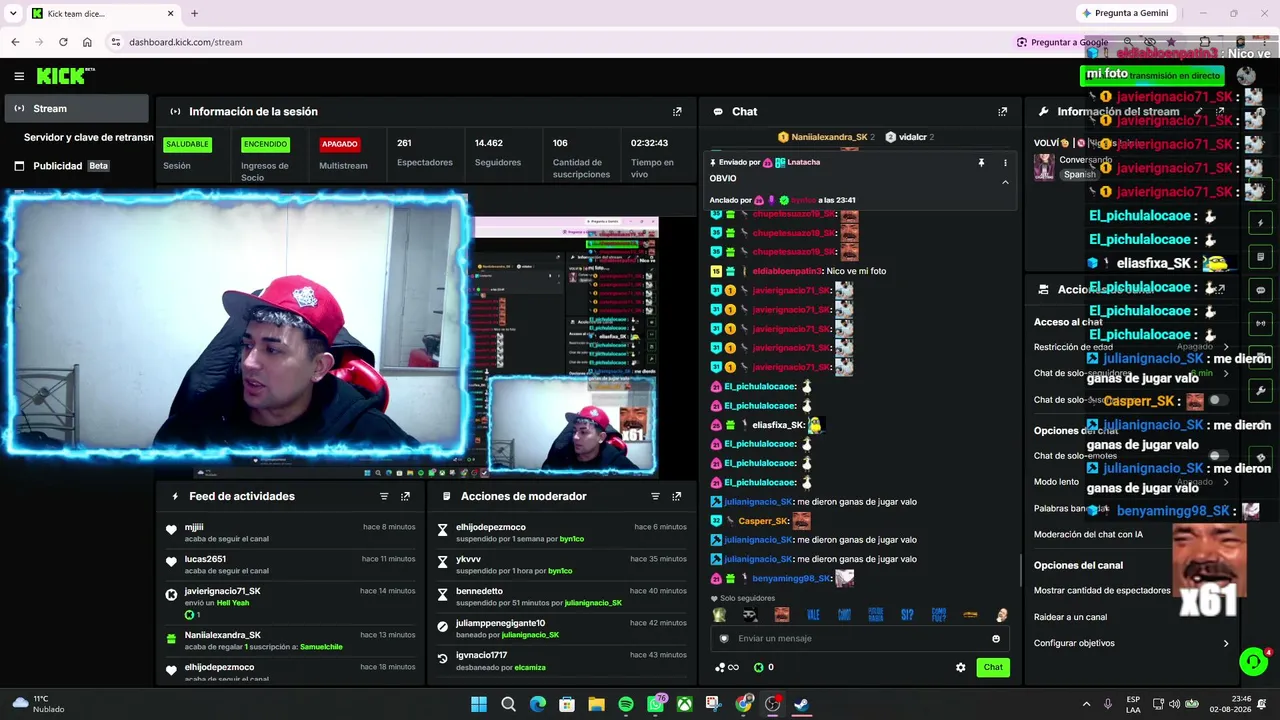Select lucas2651 in activity feed
Screen dimensions: 1280x720
click(x=205, y=559)
